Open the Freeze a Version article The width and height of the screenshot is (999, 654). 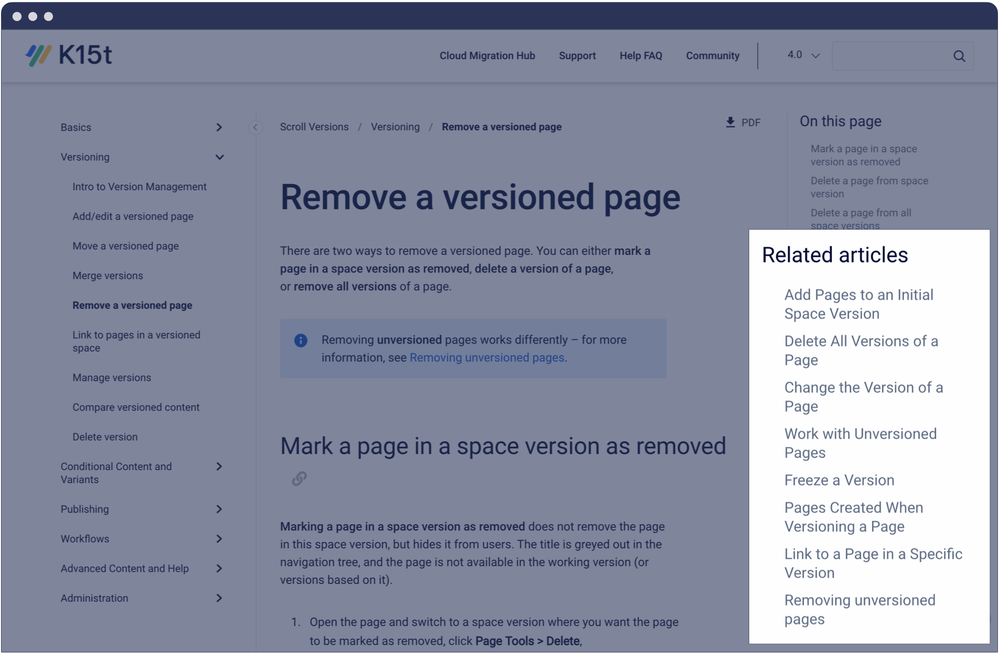click(839, 480)
